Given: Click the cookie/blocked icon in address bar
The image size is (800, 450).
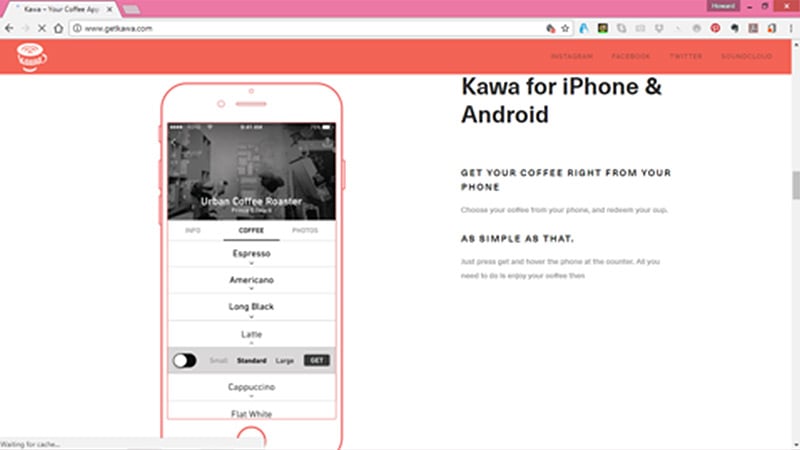Looking at the screenshot, I should click(551, 29).
